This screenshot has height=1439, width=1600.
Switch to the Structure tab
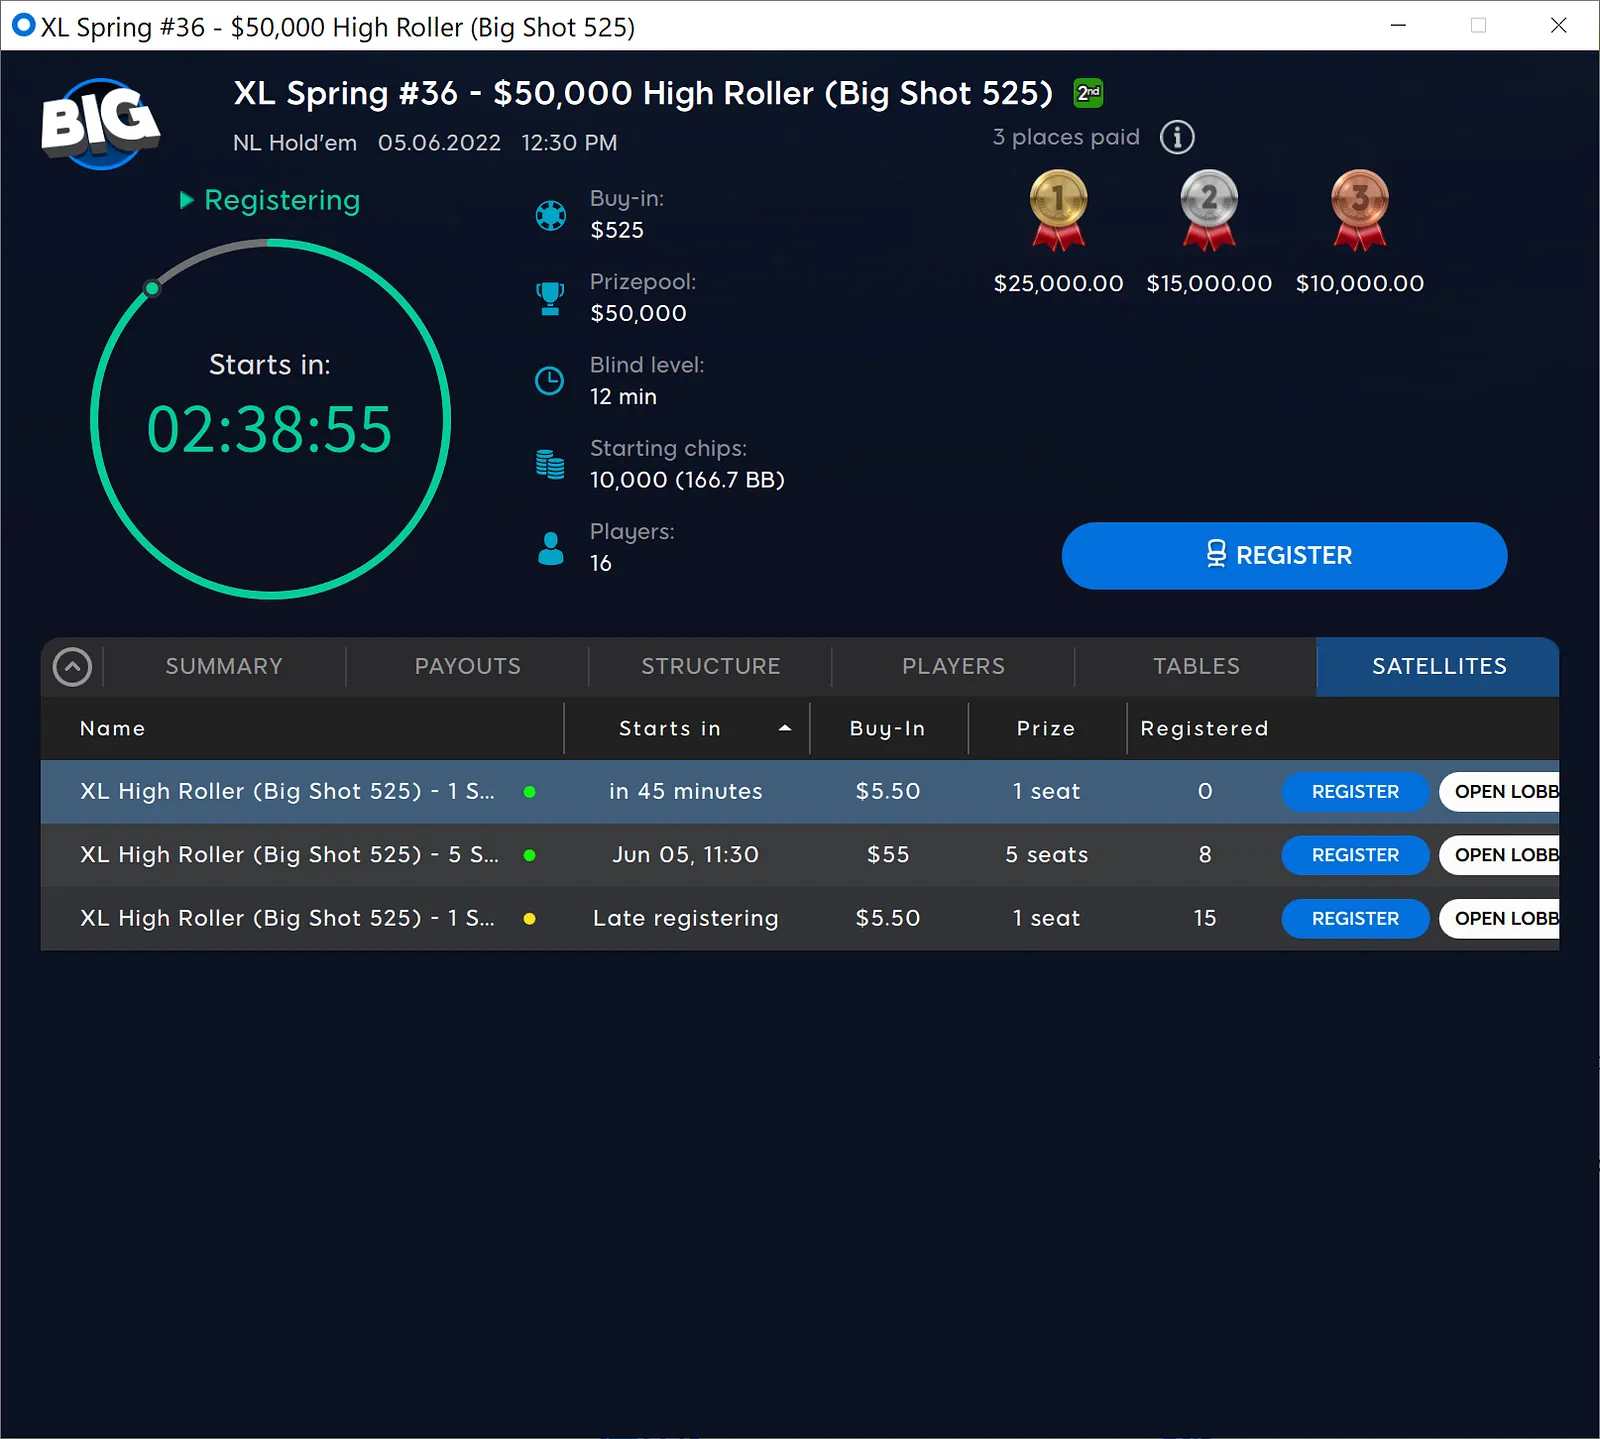click(x=710, y=667)
